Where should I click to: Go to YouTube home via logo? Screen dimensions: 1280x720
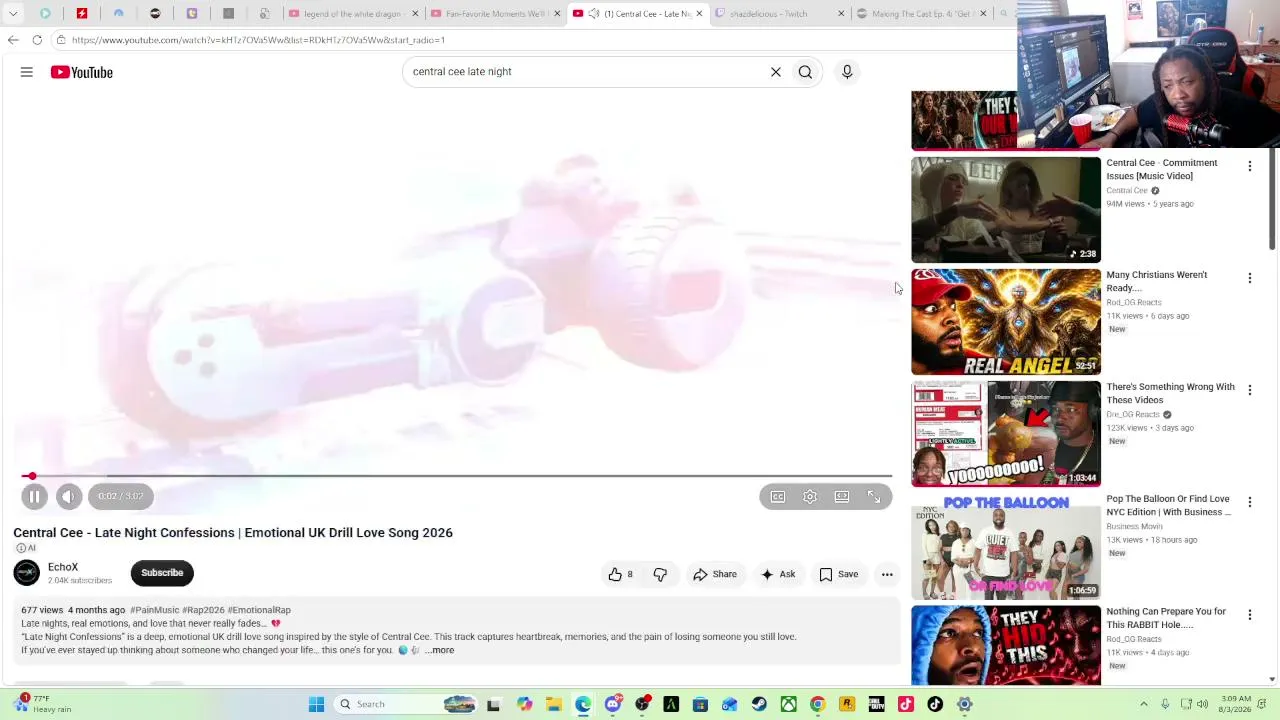[82, 72]
